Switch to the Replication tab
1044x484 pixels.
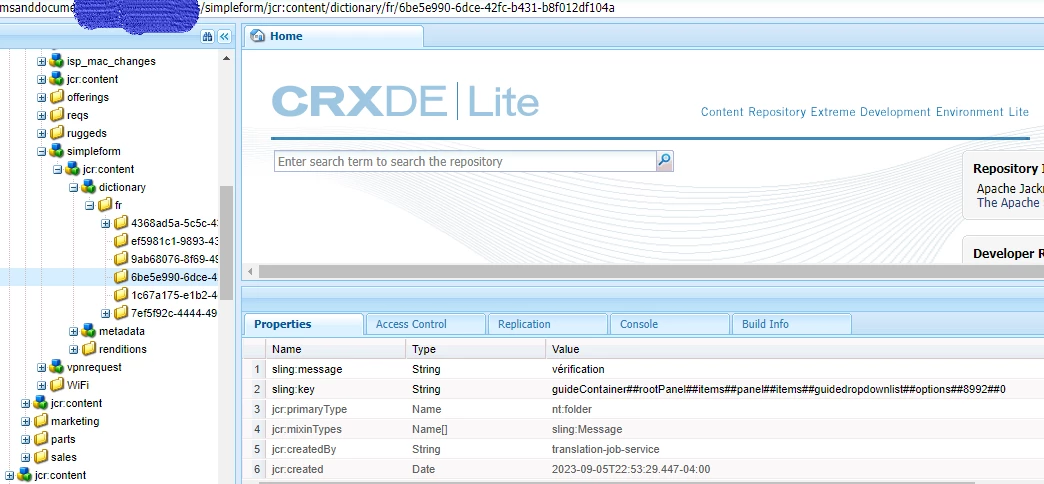pos(547,324)
